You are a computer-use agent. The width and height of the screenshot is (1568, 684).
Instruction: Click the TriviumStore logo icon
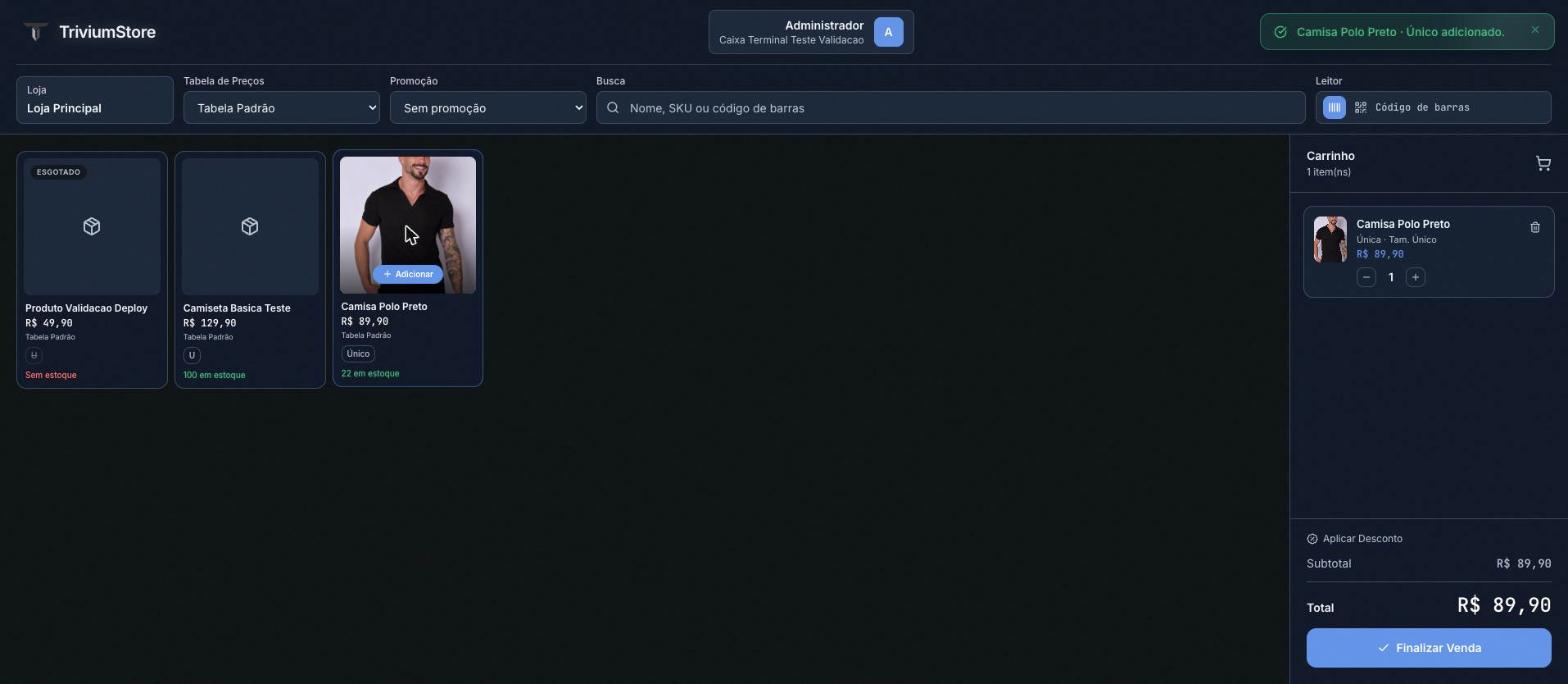(35, 32)
